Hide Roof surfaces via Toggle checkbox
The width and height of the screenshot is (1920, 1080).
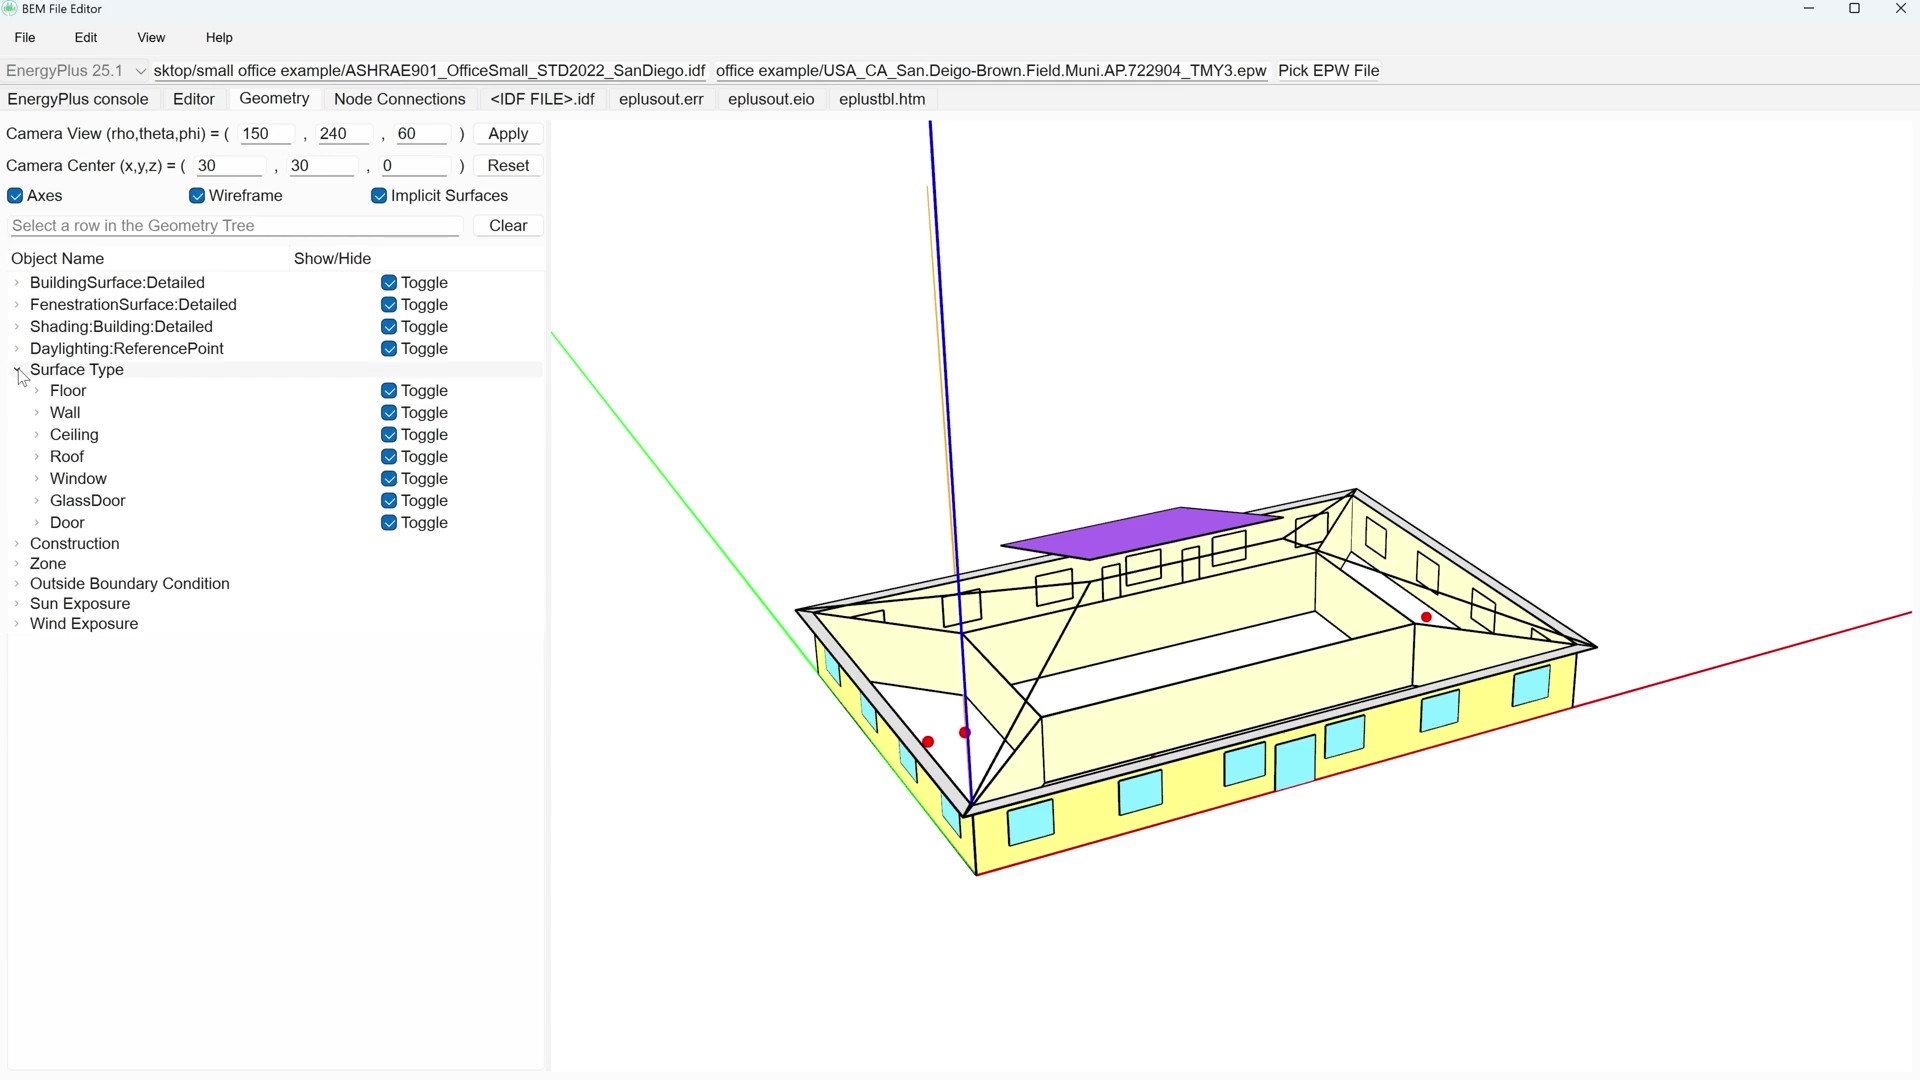pyautogui.click(x=389, y=457)
